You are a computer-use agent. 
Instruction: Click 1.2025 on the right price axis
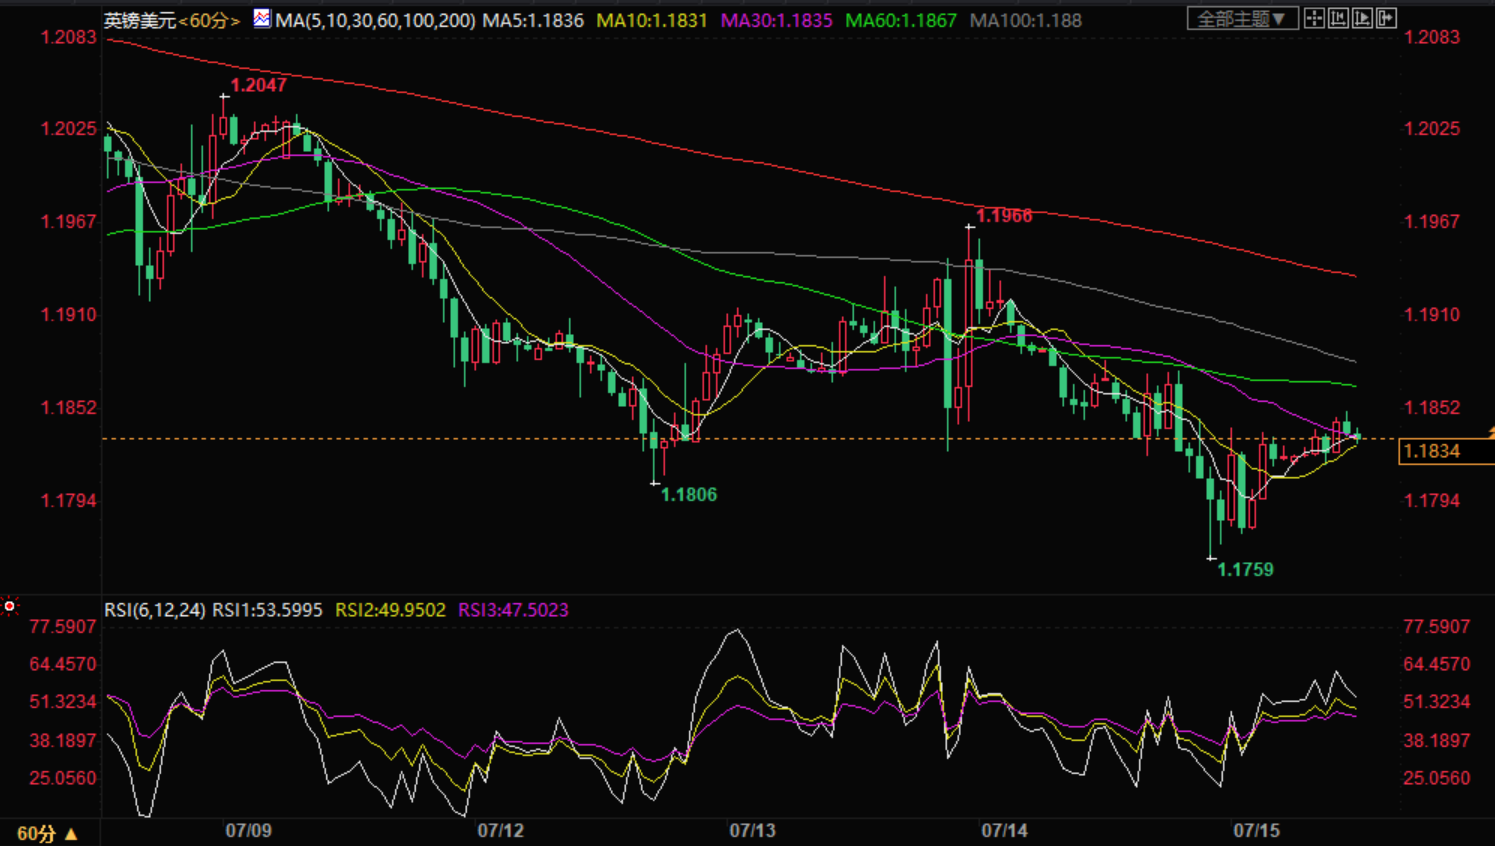click(1432, 128)
